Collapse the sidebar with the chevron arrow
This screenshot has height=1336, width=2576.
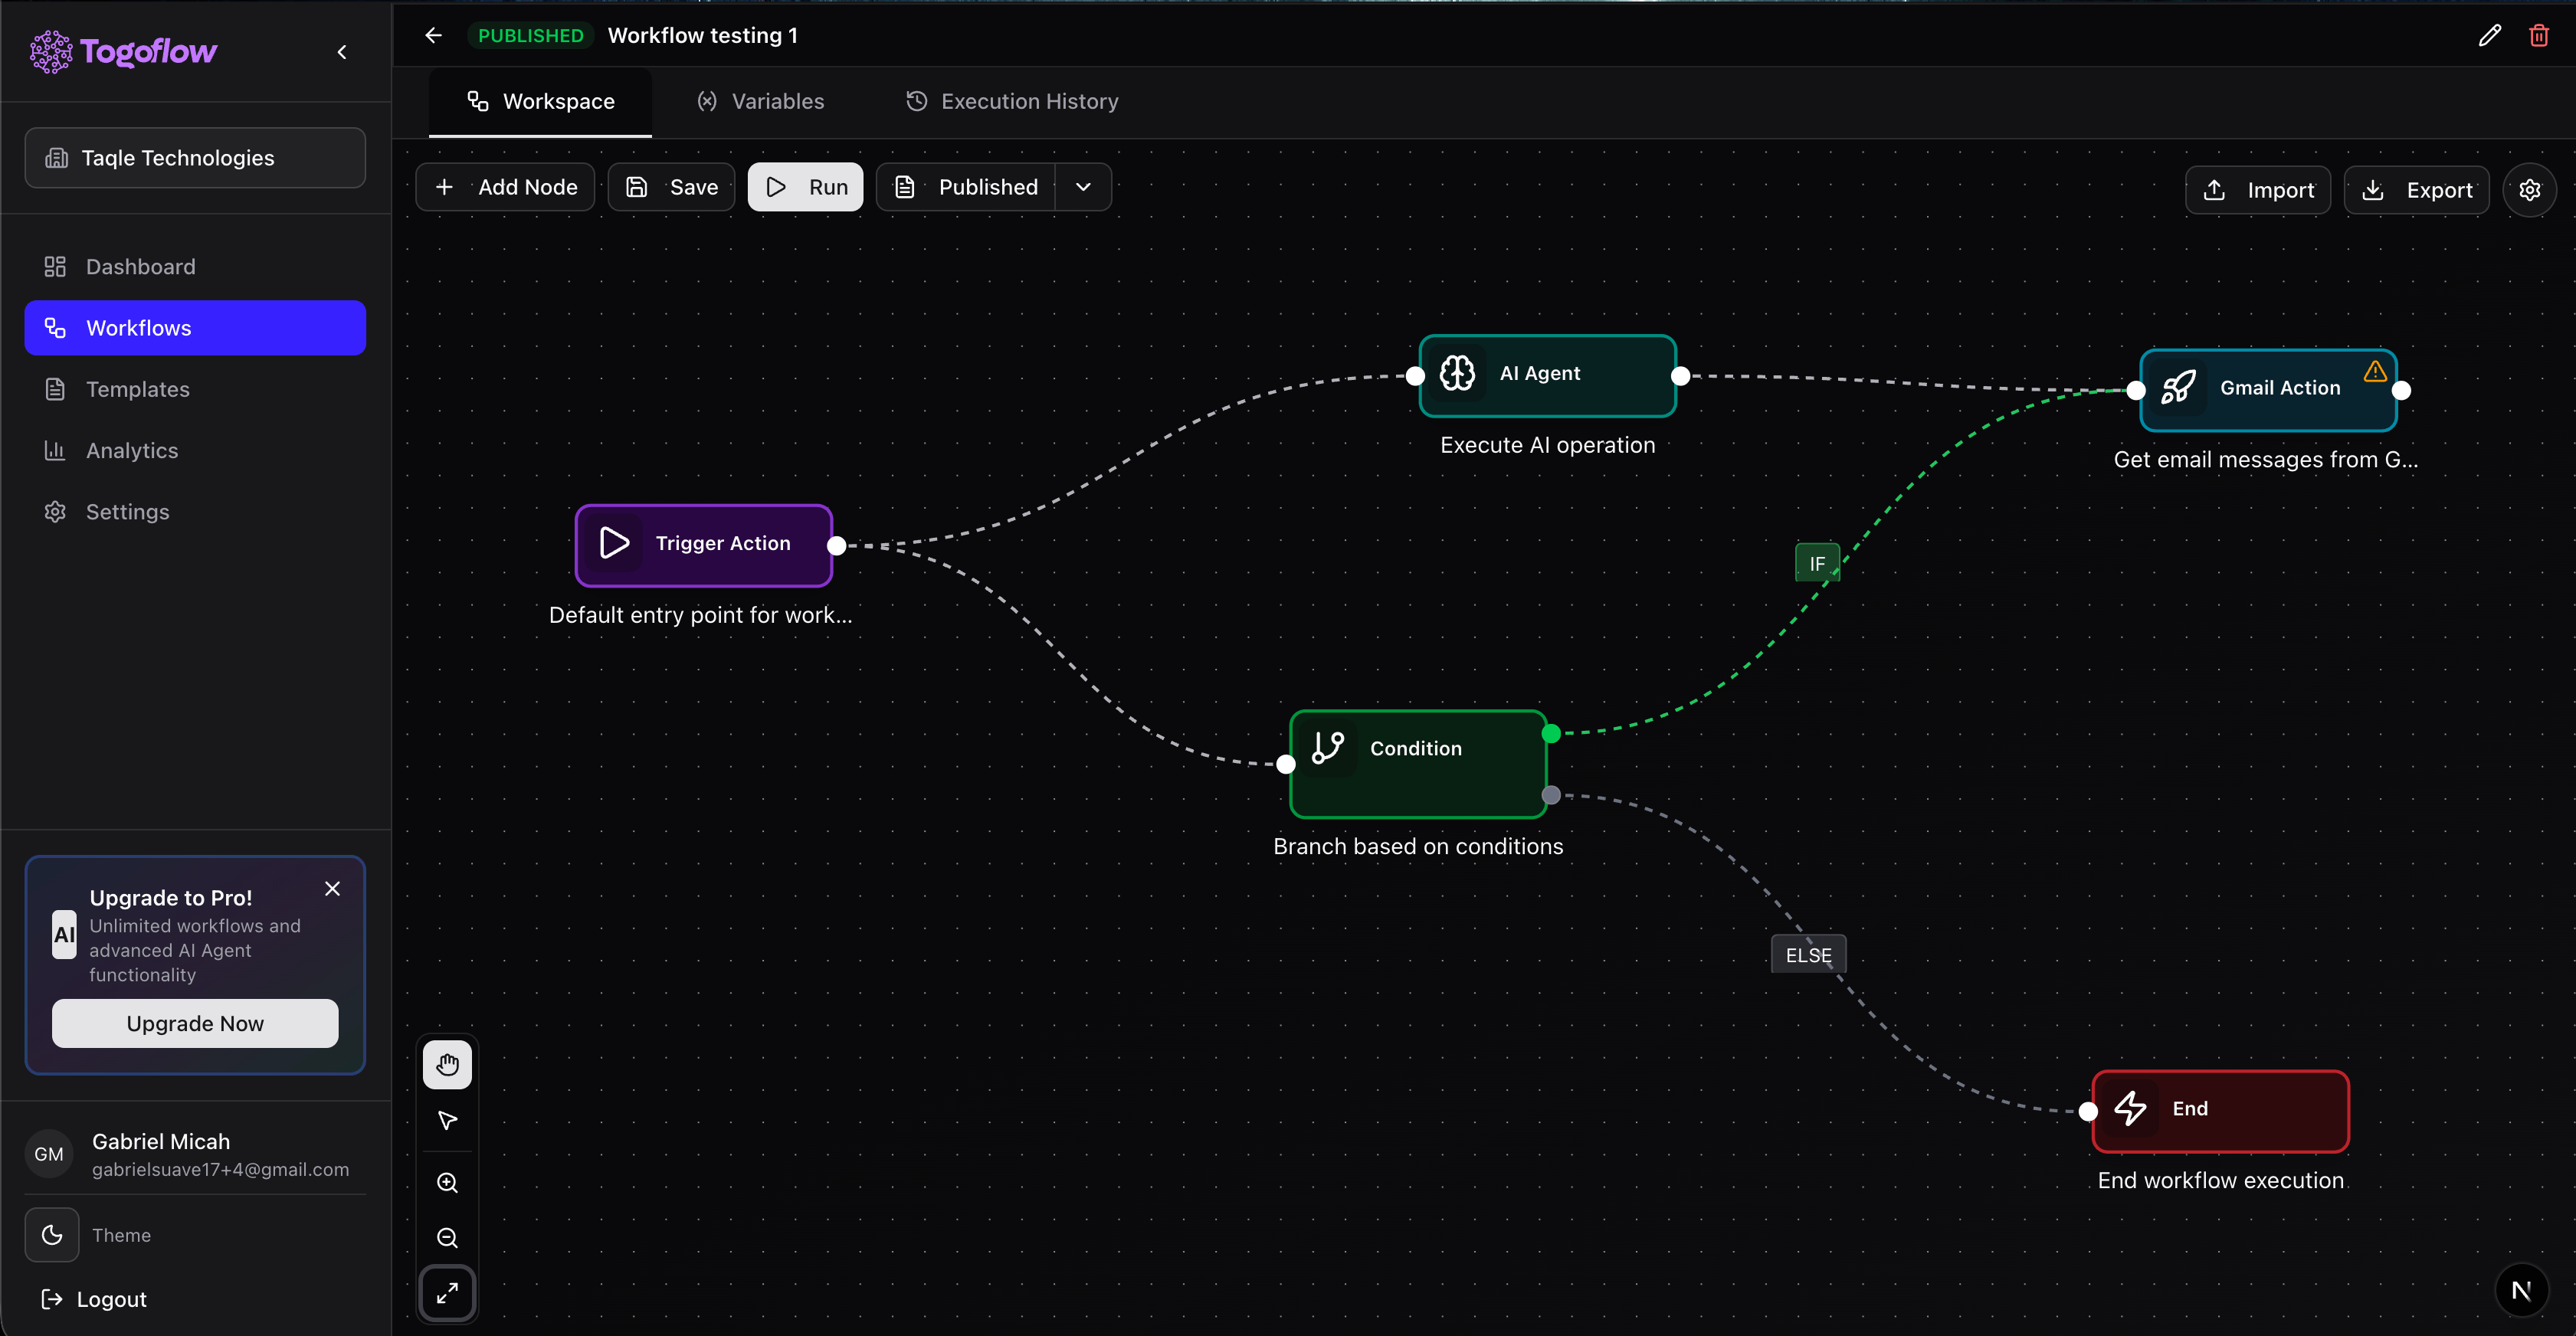tap(341, 52)
